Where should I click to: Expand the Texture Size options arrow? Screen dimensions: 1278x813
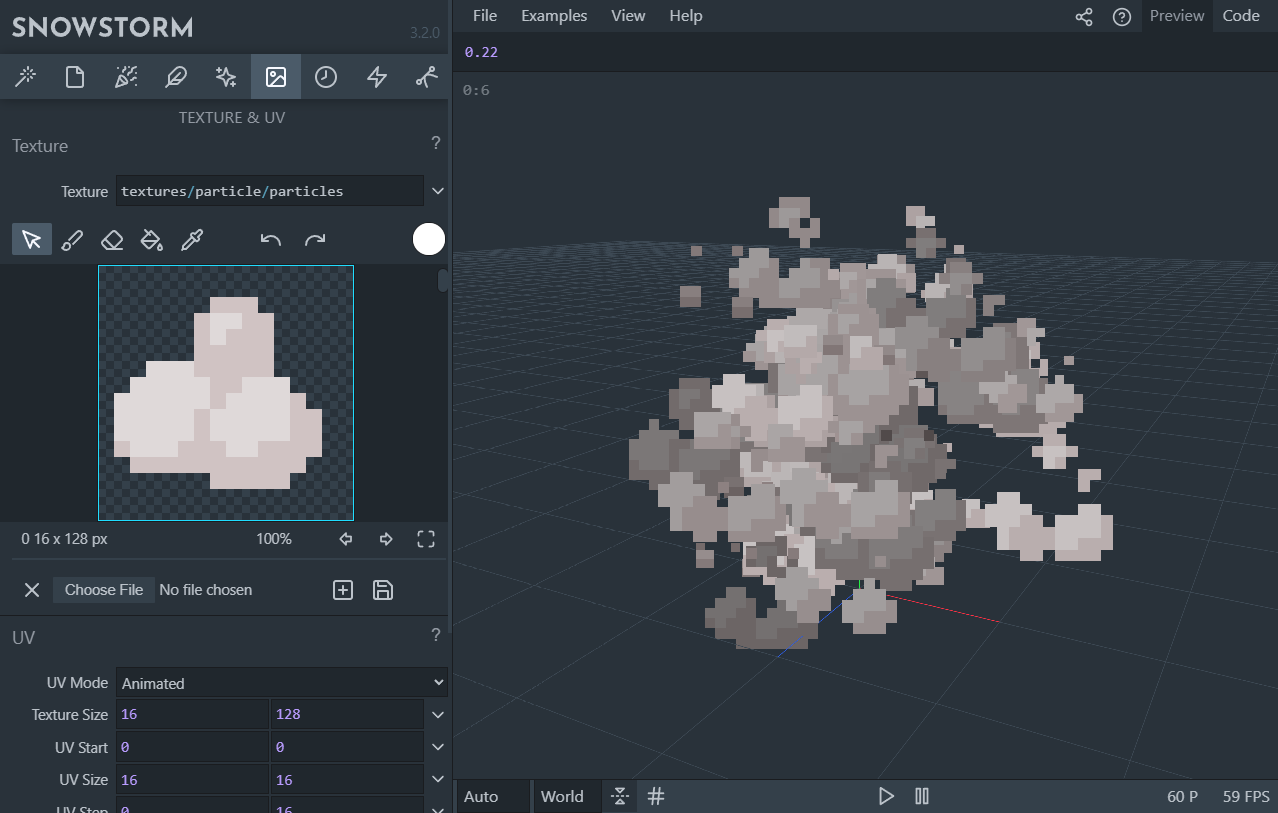click(437, 715)
